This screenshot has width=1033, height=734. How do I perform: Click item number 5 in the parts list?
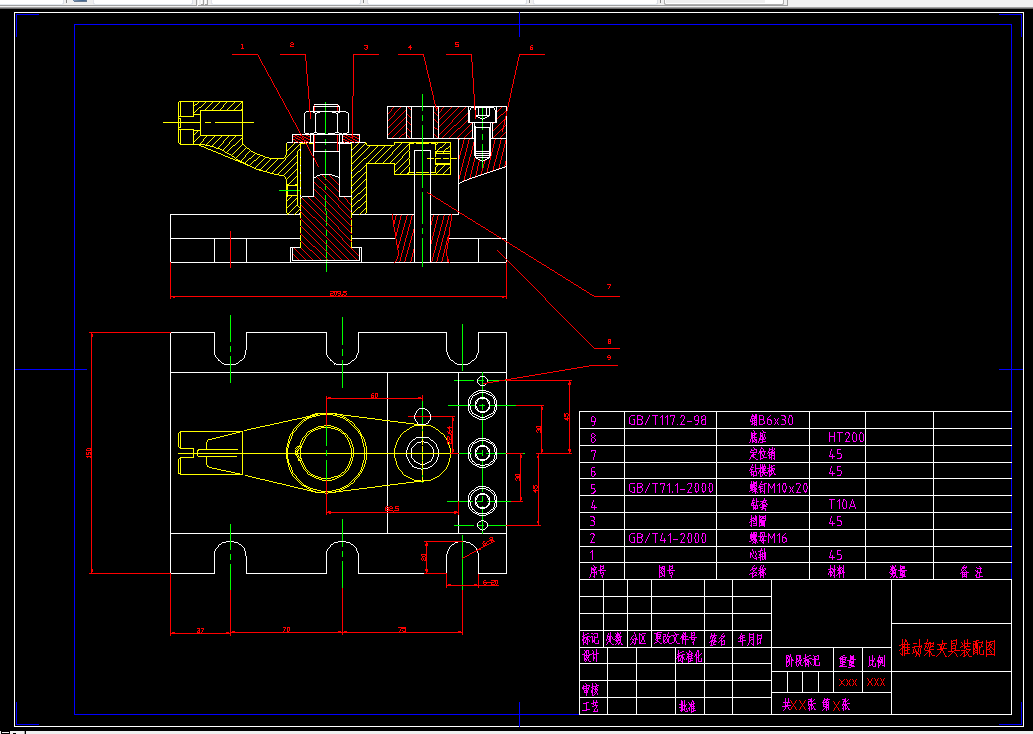[593, 488]
